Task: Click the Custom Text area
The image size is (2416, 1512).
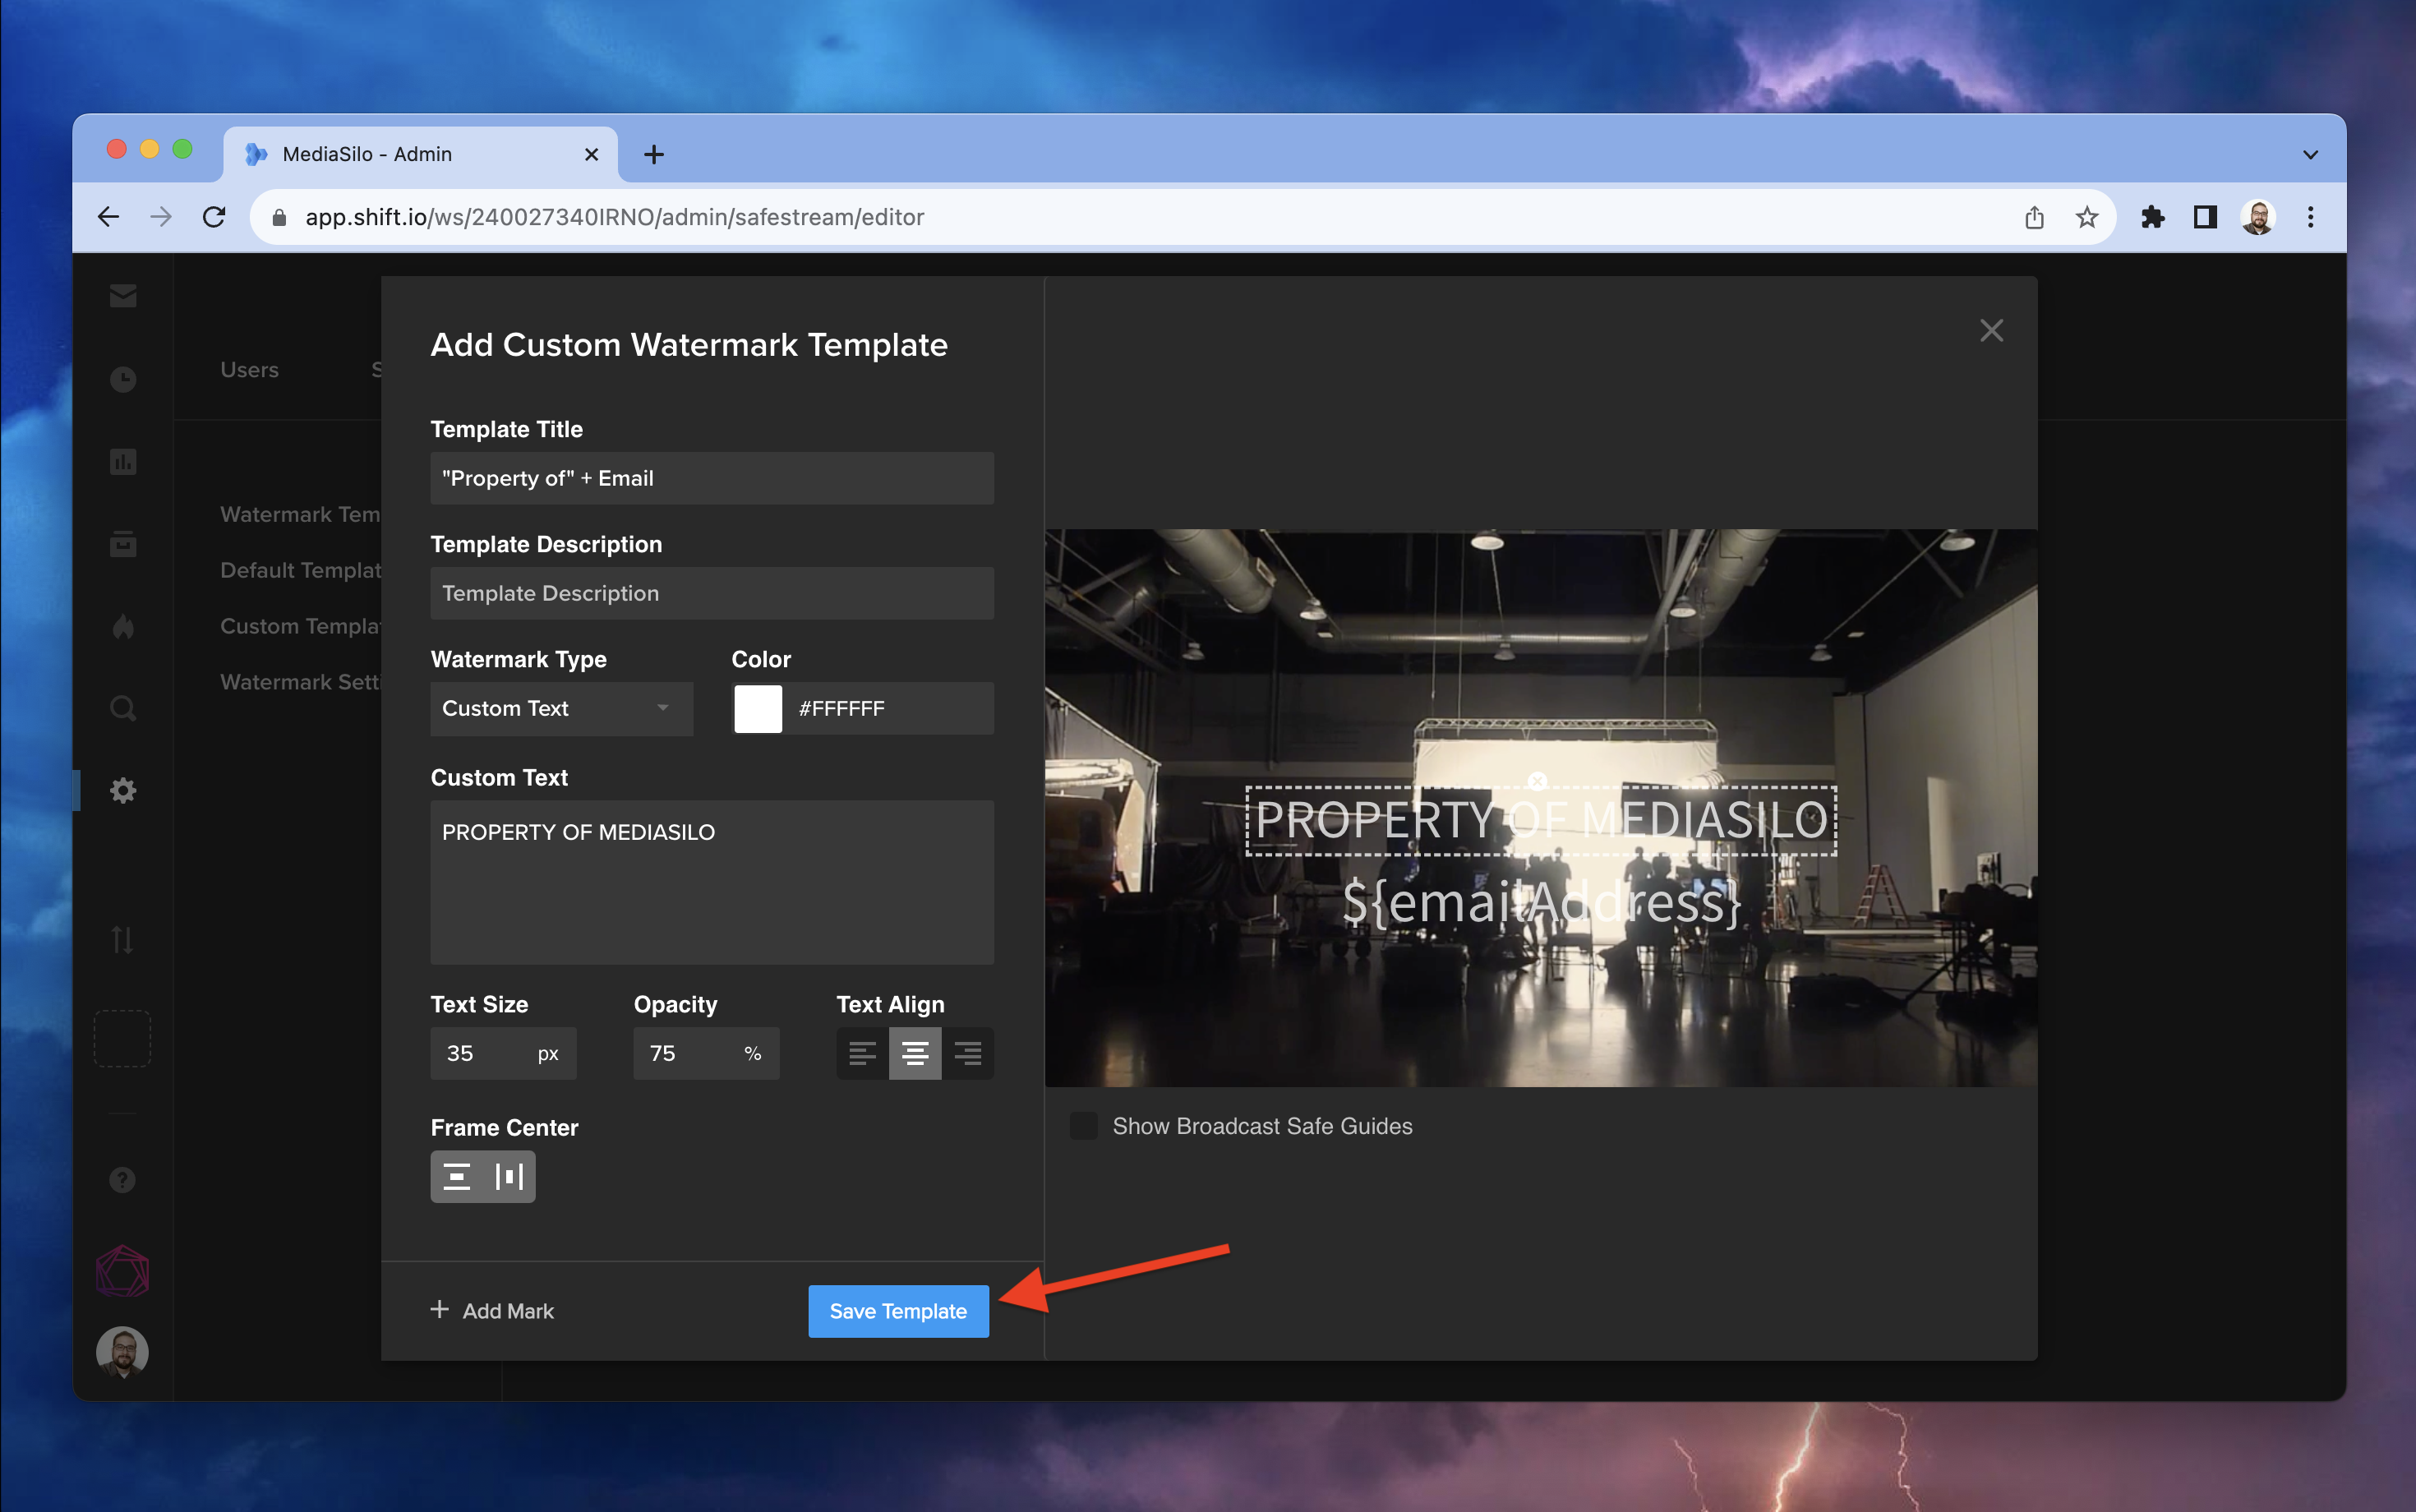Action: [x=712, y=882]
